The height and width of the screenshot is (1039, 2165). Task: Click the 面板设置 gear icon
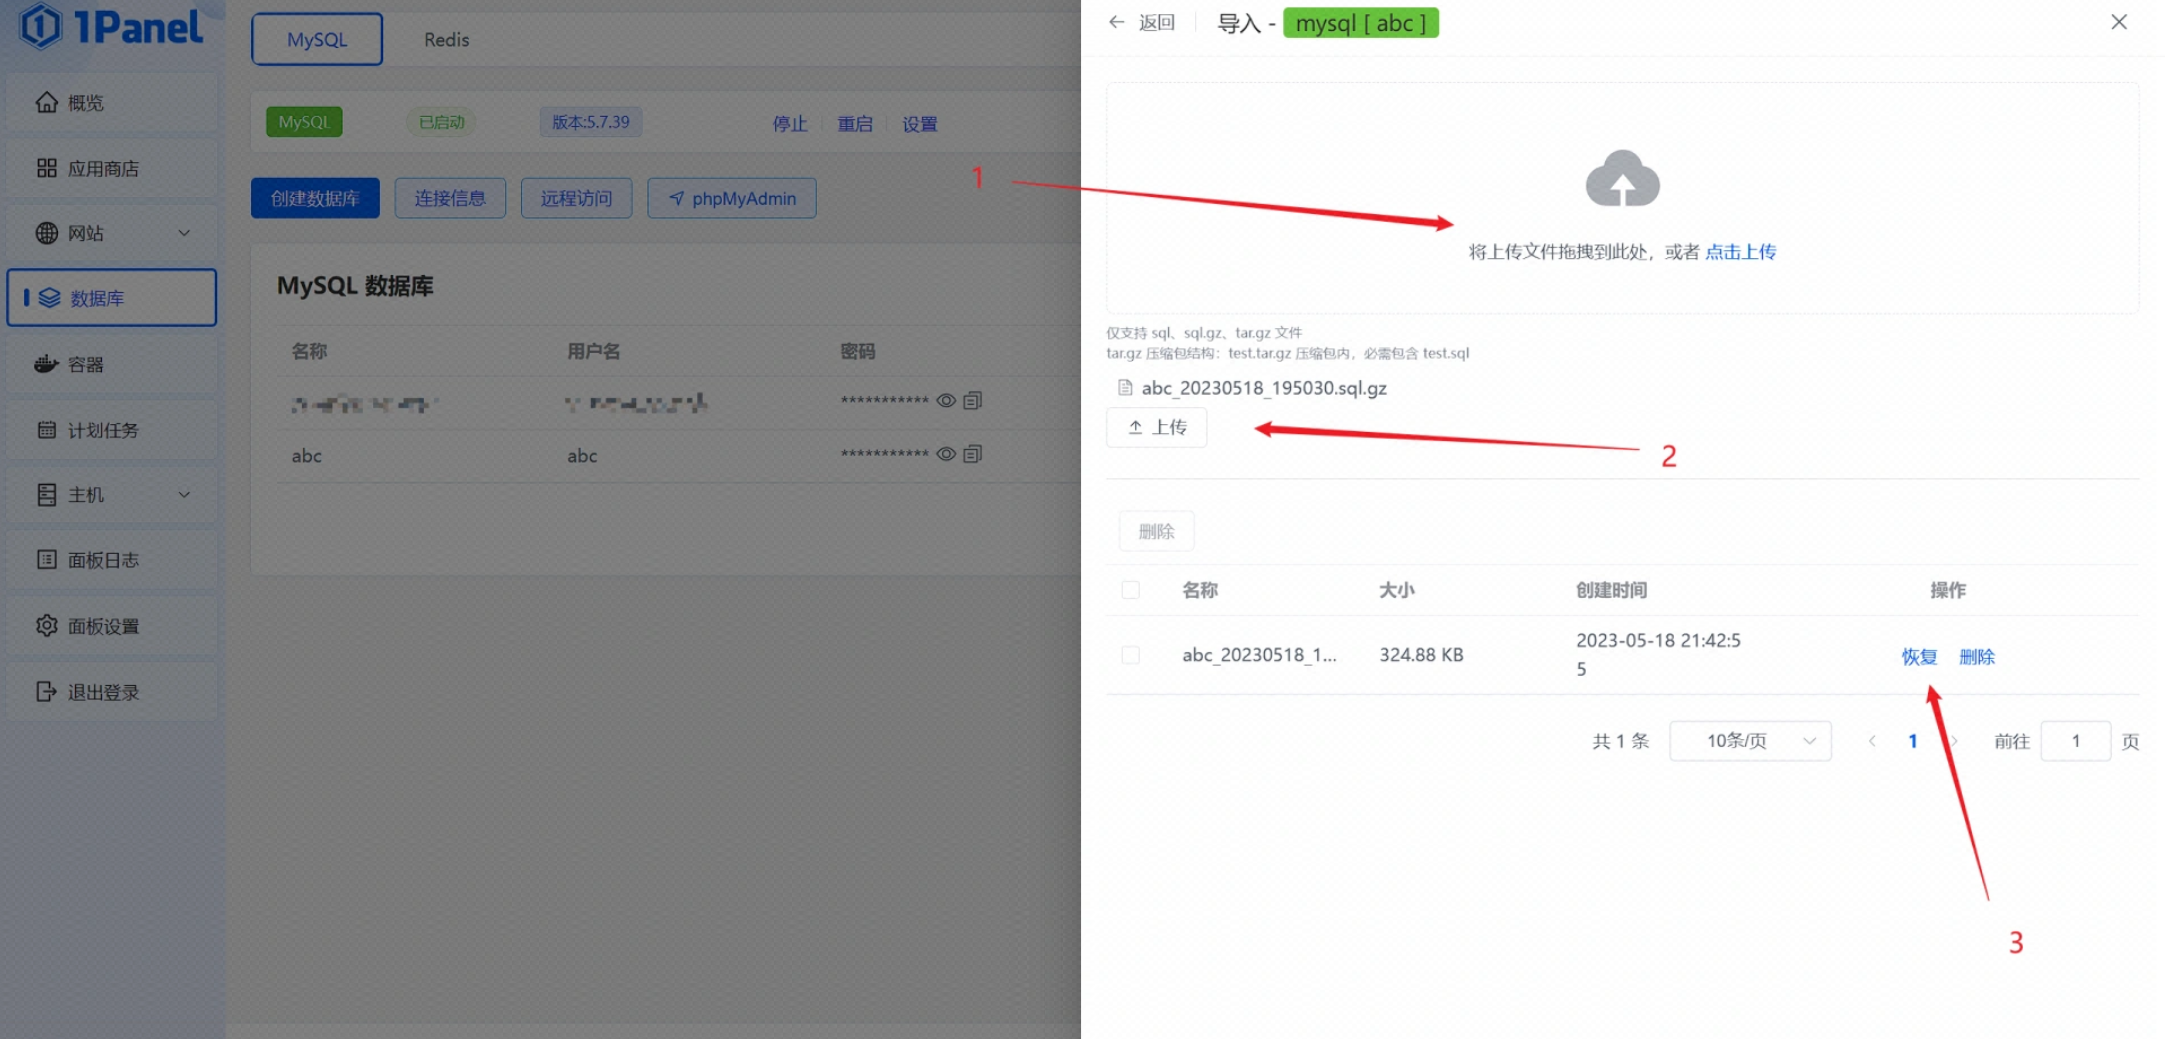tap(46, 626)
